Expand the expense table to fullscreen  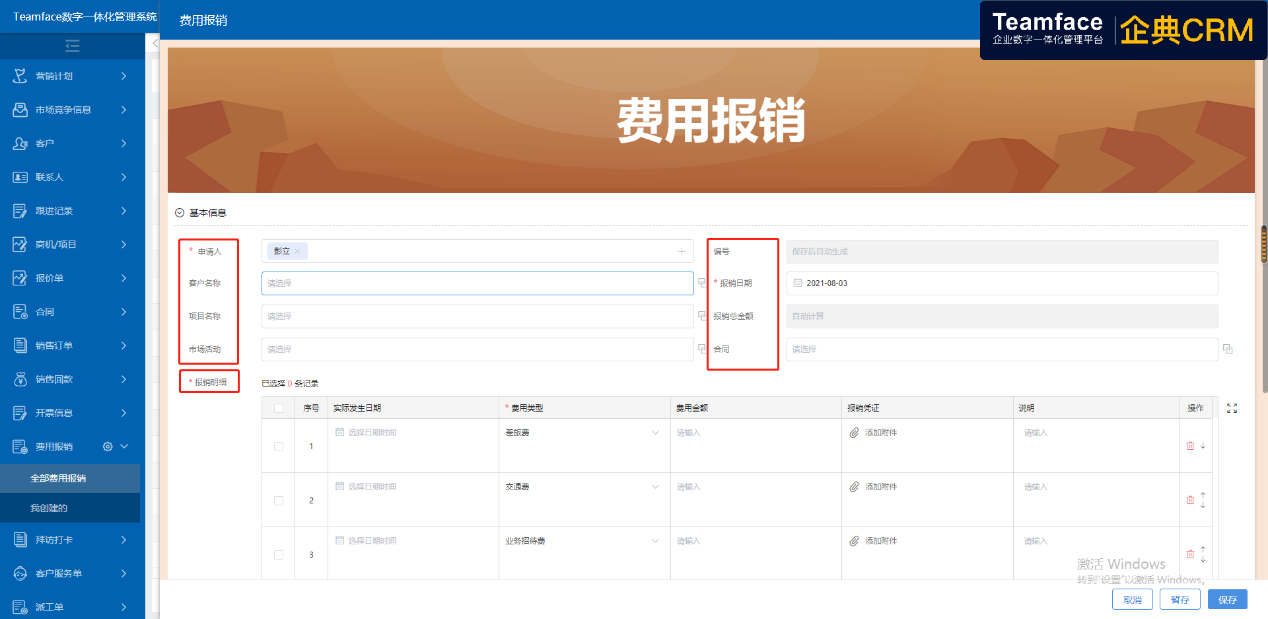point(1232,408)
